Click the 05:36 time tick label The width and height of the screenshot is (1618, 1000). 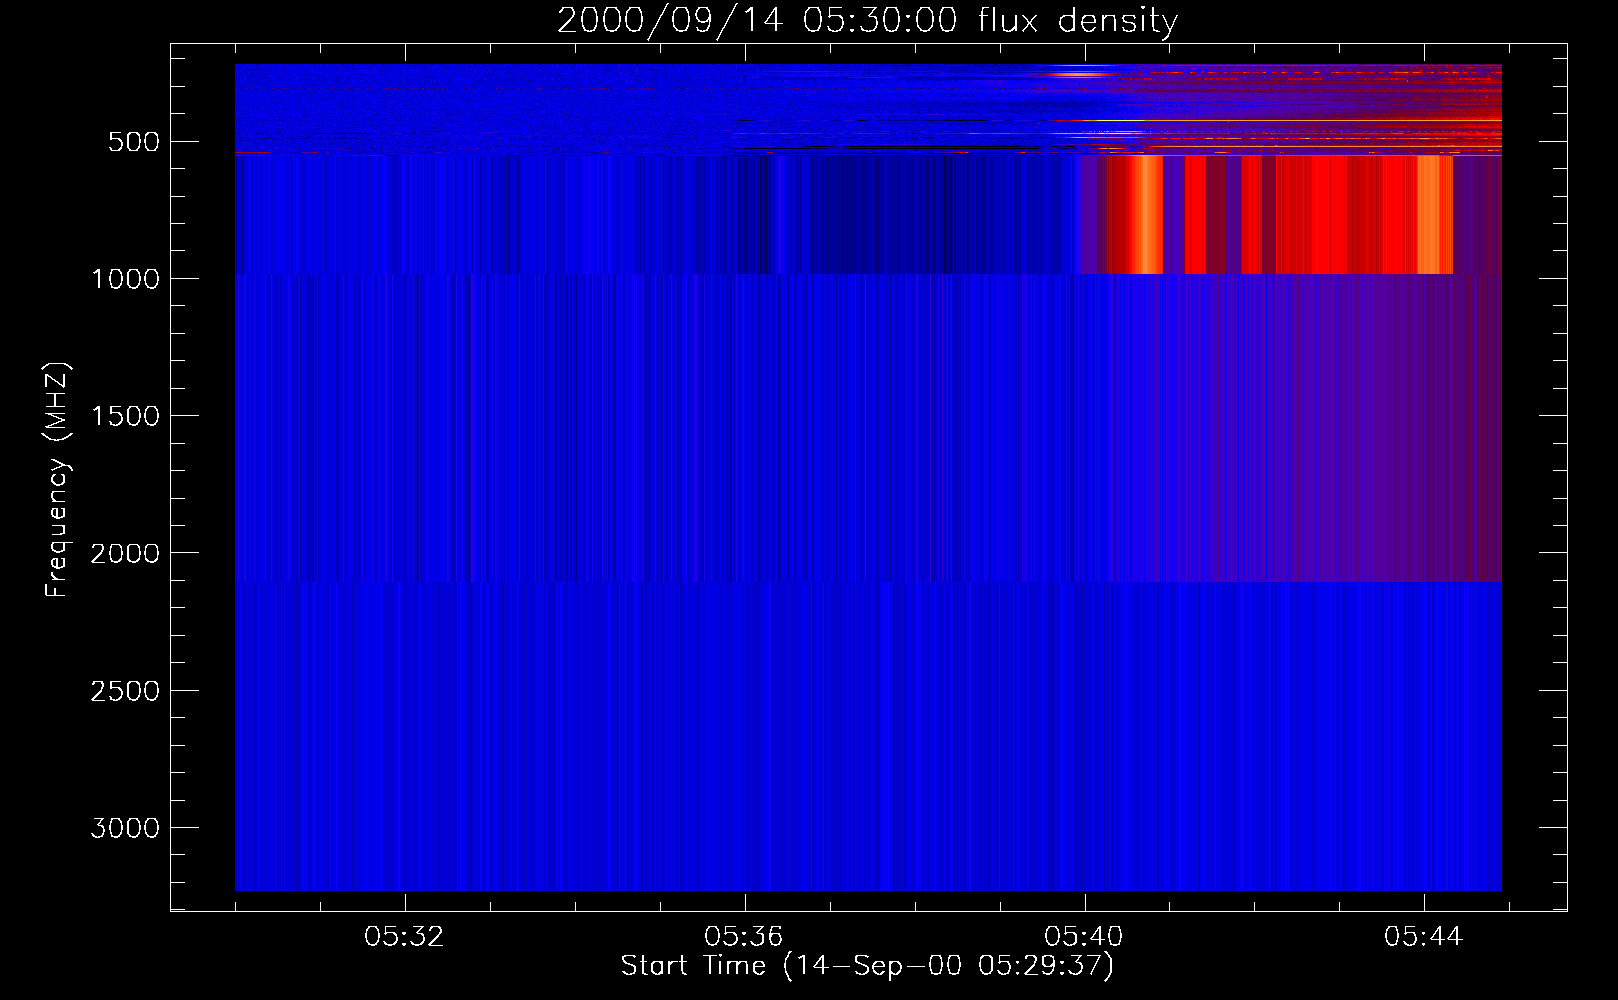(744, 937)
